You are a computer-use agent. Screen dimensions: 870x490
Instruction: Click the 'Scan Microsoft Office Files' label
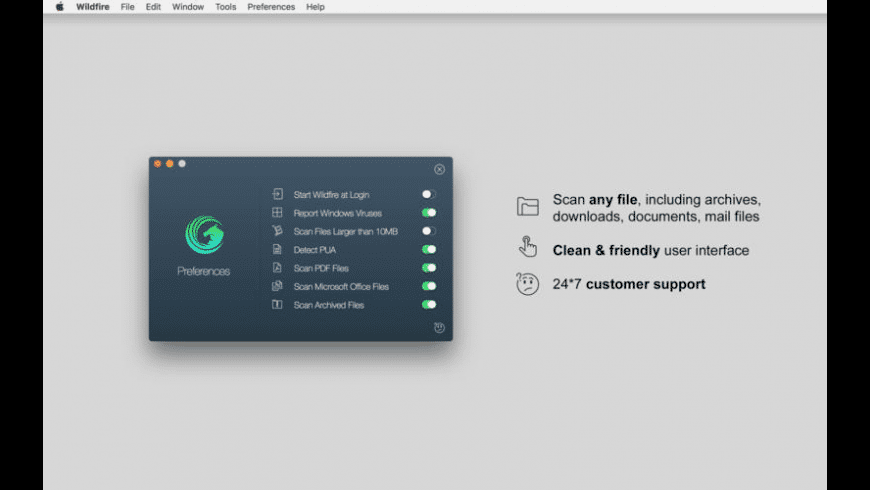click(341, 286)
